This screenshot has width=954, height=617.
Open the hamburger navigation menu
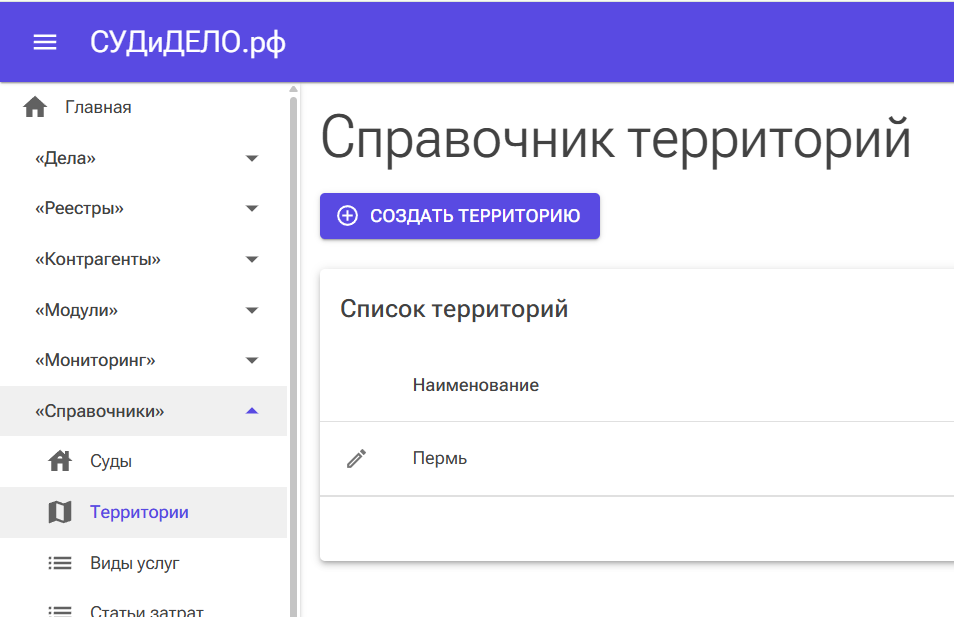tap(45, 42)
